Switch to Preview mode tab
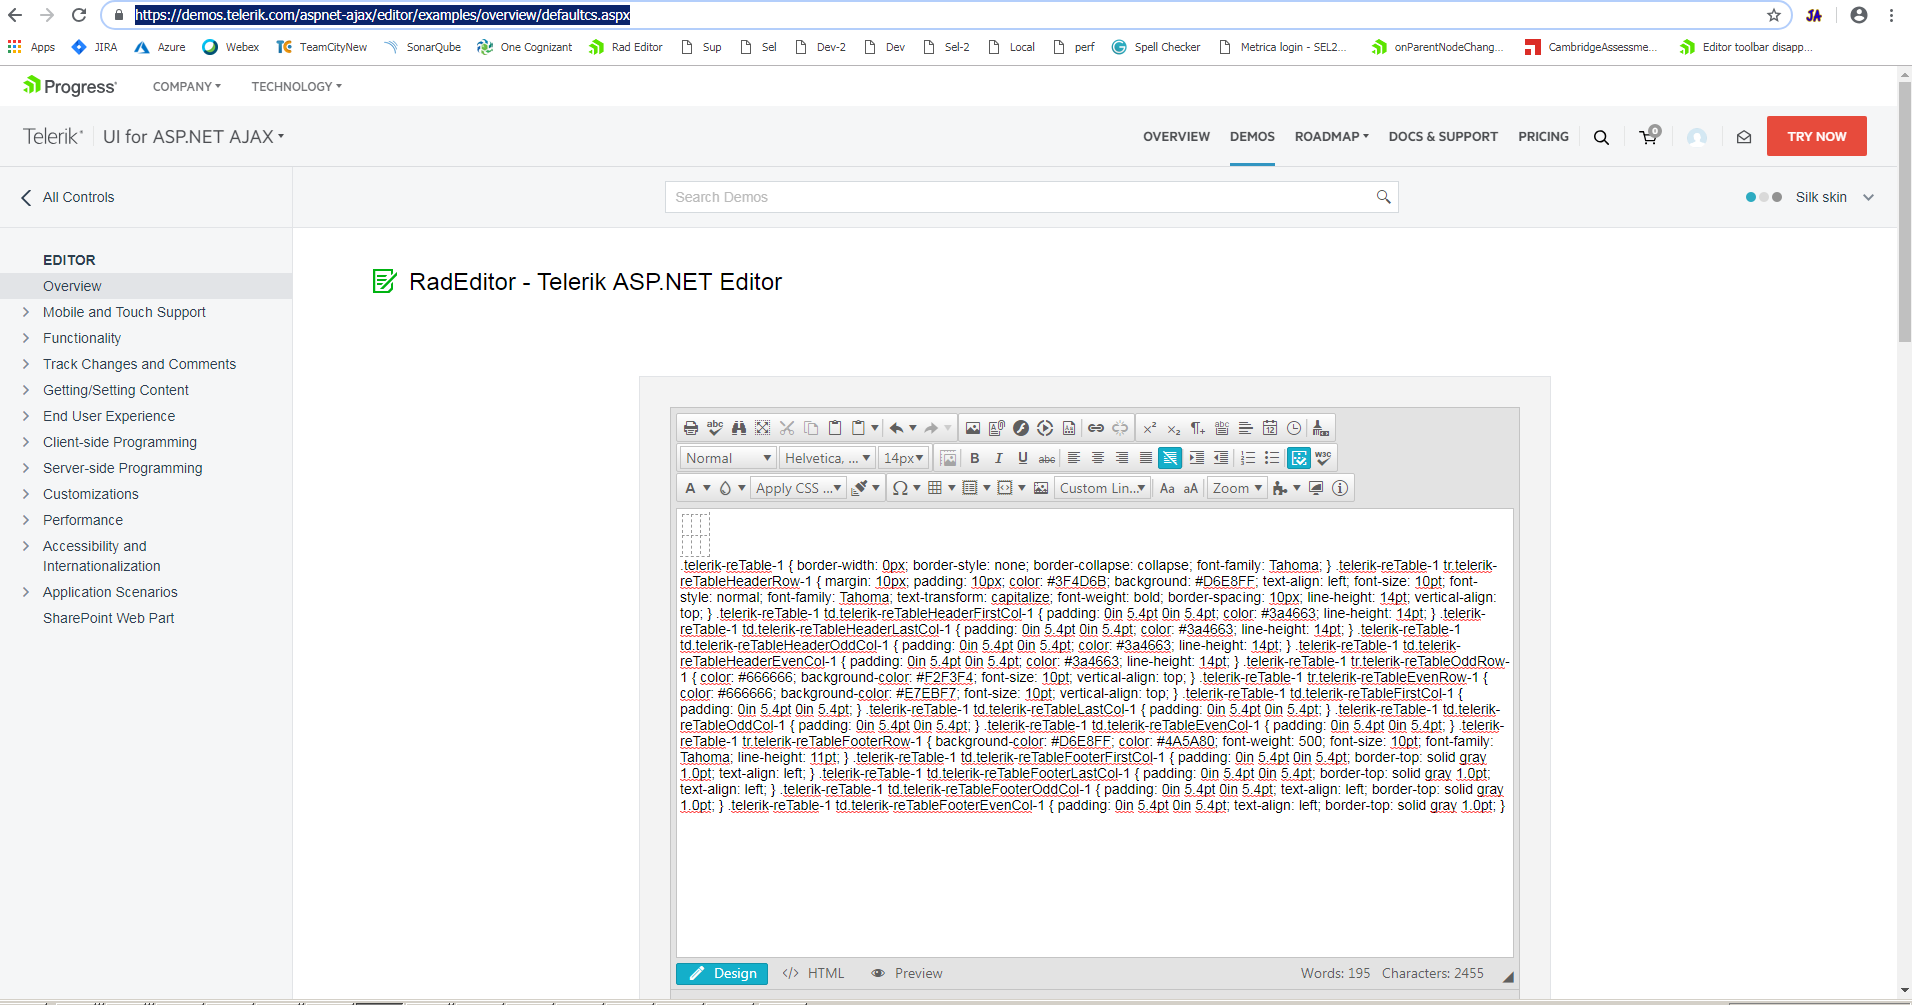This screenshot has height=1005, width=1912. (x=907, y=973)
